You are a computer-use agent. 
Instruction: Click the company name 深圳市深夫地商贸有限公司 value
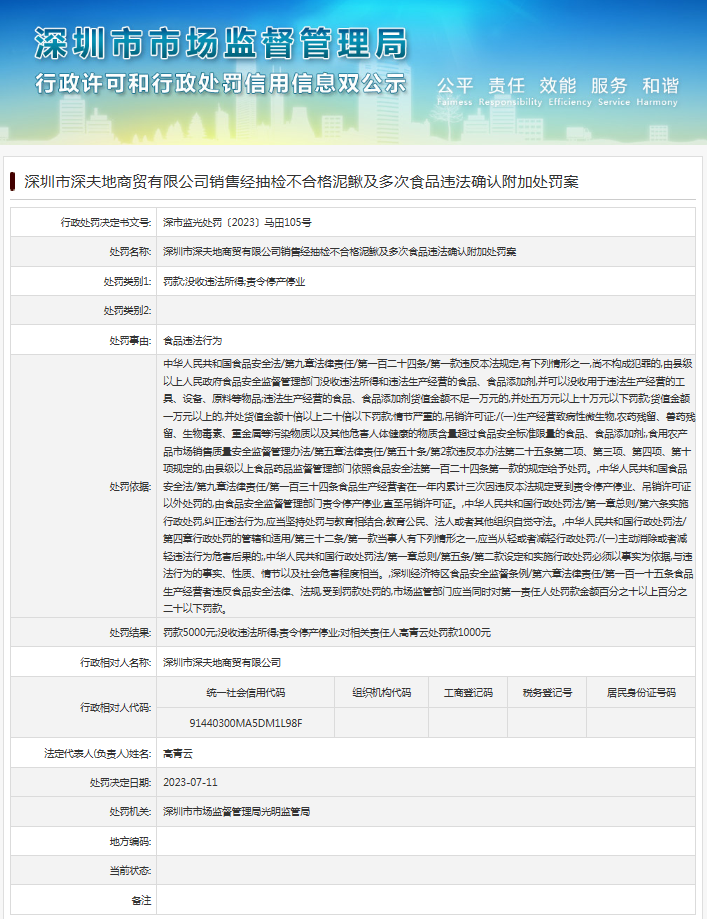click(222, 662)
